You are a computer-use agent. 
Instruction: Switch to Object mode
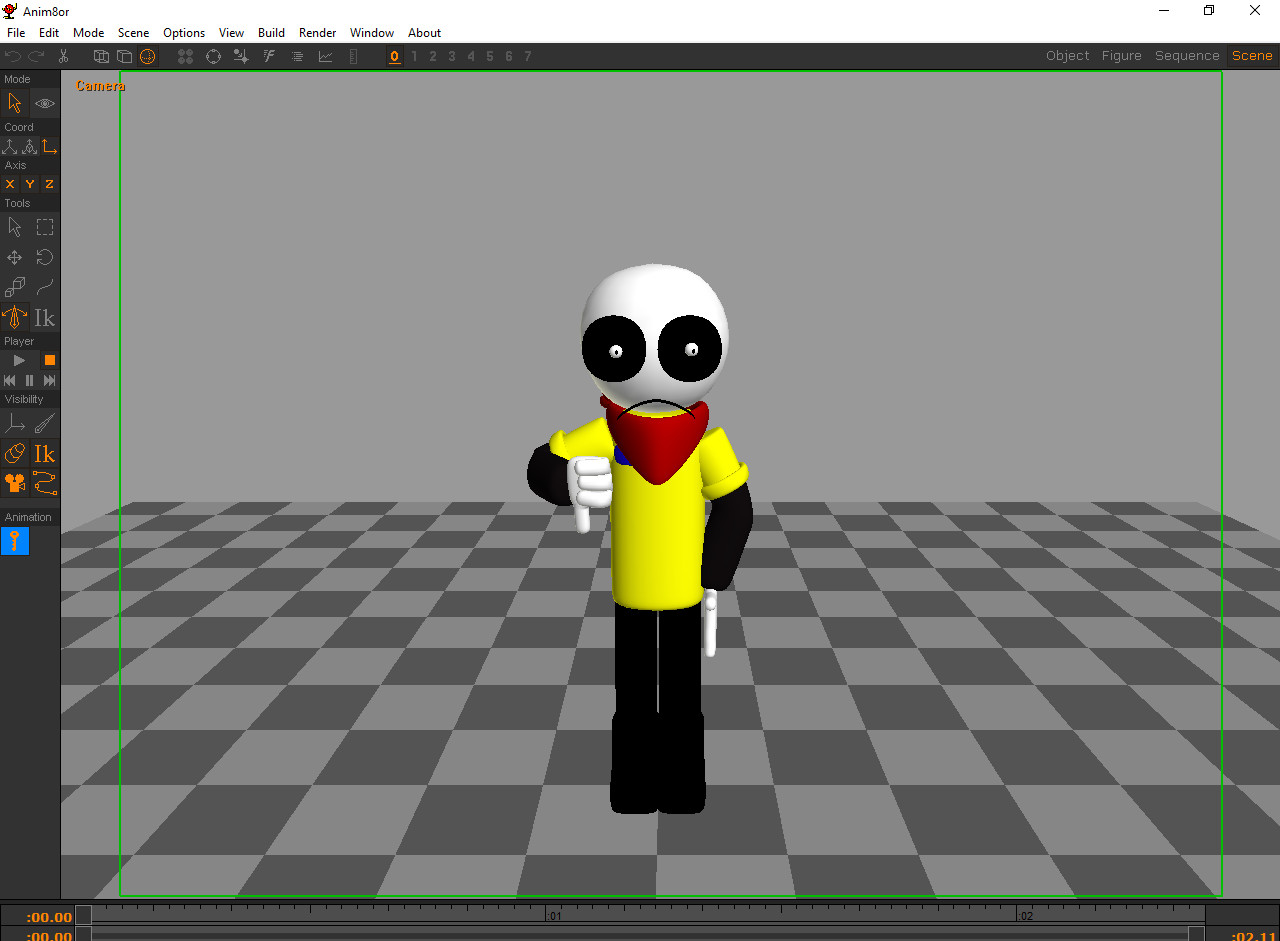click(1067, 55)
